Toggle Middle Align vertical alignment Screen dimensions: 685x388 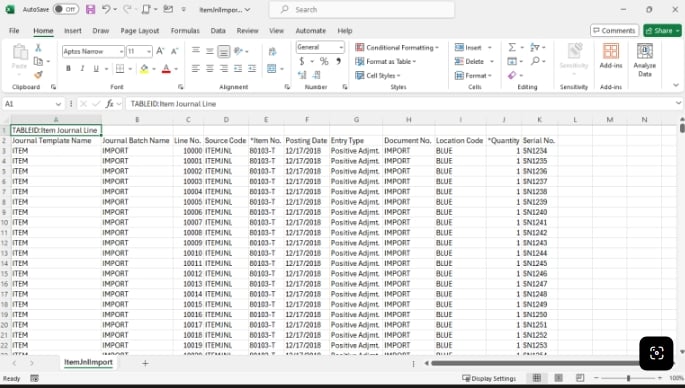(210, 51)
